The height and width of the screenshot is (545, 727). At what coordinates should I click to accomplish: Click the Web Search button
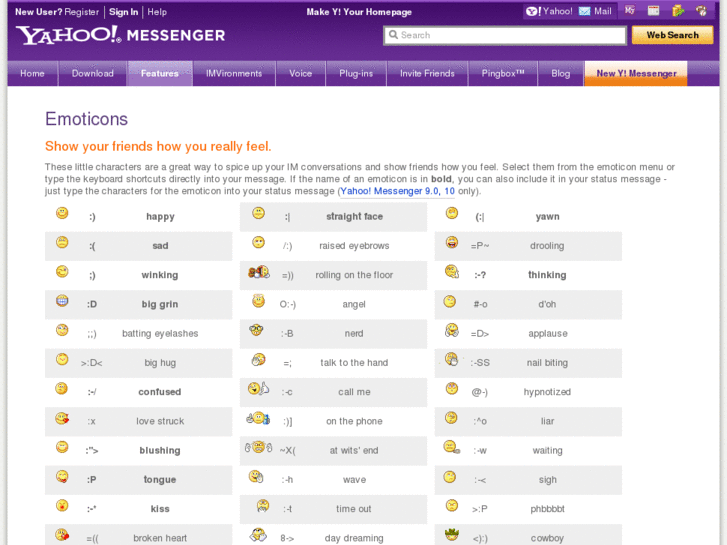pos(672,35)
